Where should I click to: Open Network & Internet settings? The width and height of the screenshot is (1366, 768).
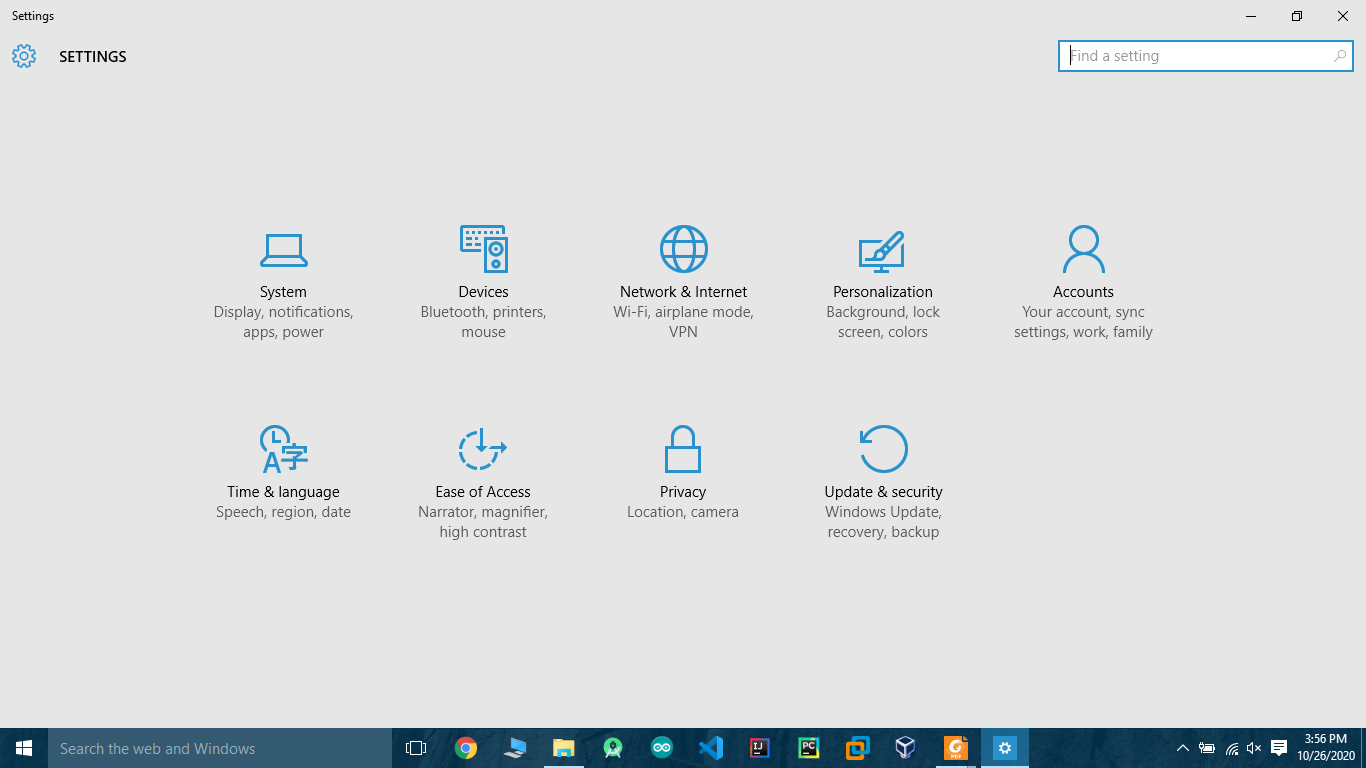pos(683,283)
